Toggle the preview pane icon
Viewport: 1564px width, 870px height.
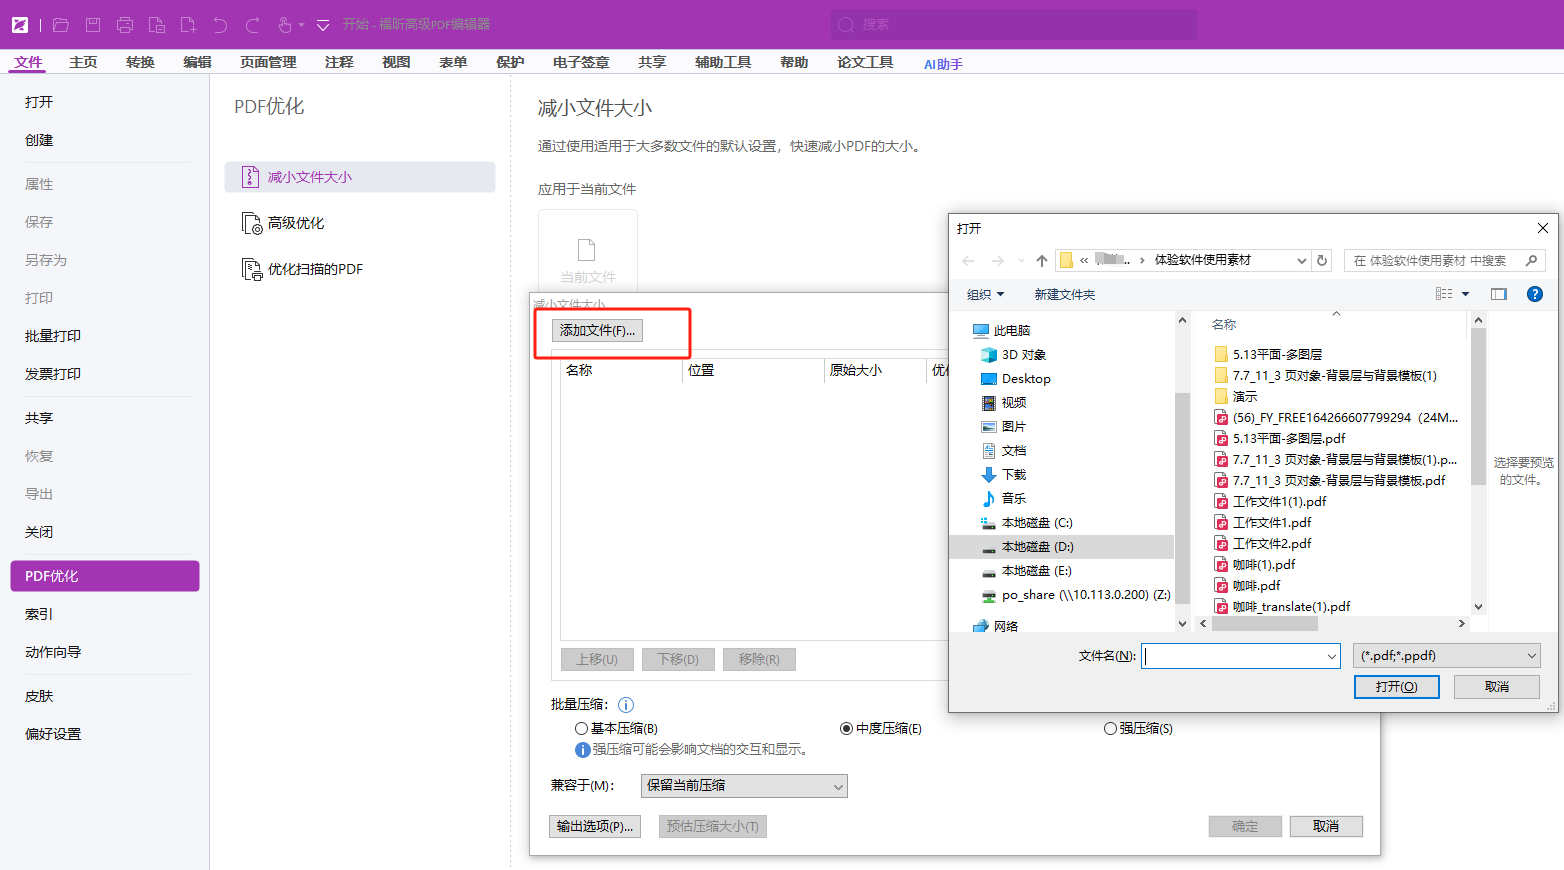1498,294
